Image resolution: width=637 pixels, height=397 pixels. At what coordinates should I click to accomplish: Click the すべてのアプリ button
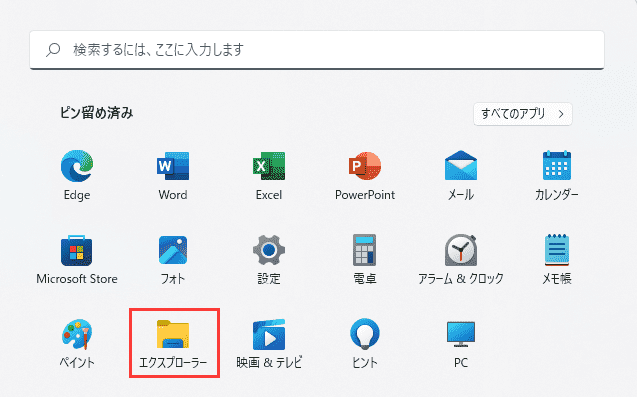(x=523, y=114)
